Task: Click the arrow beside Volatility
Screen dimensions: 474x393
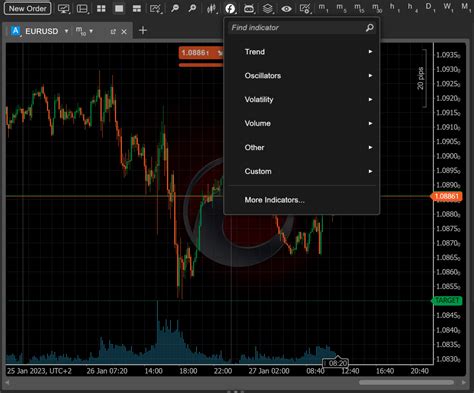Action: [370, 99]
